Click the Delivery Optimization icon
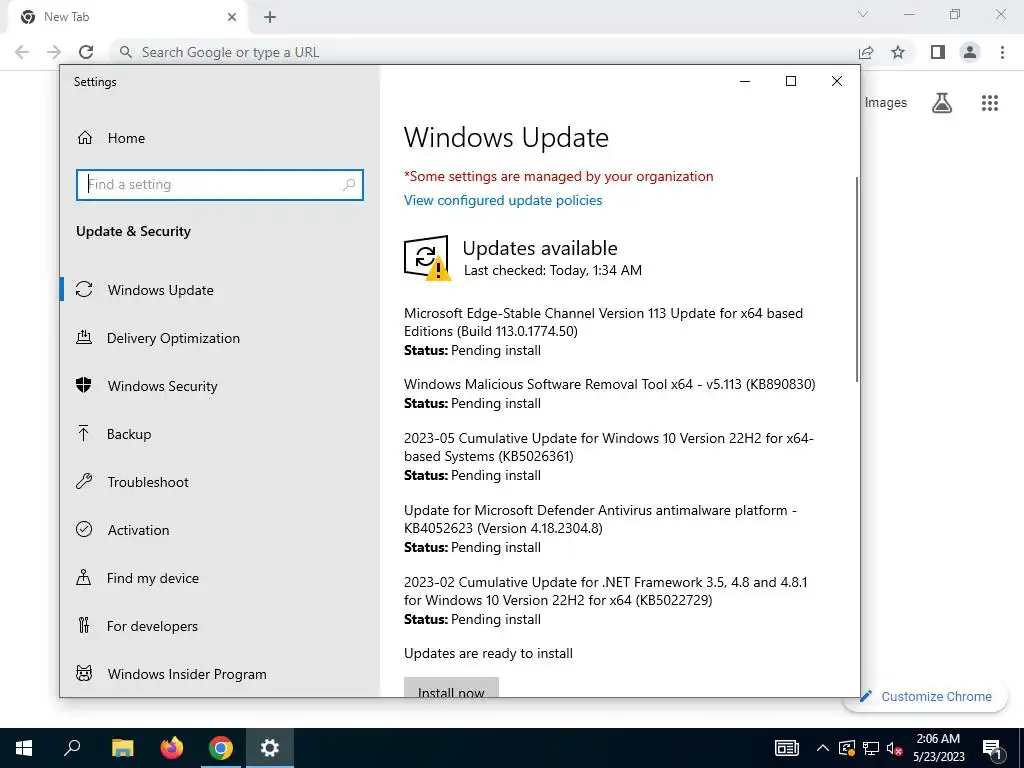This screenshot has width=1024, height=768. (84, 338)
